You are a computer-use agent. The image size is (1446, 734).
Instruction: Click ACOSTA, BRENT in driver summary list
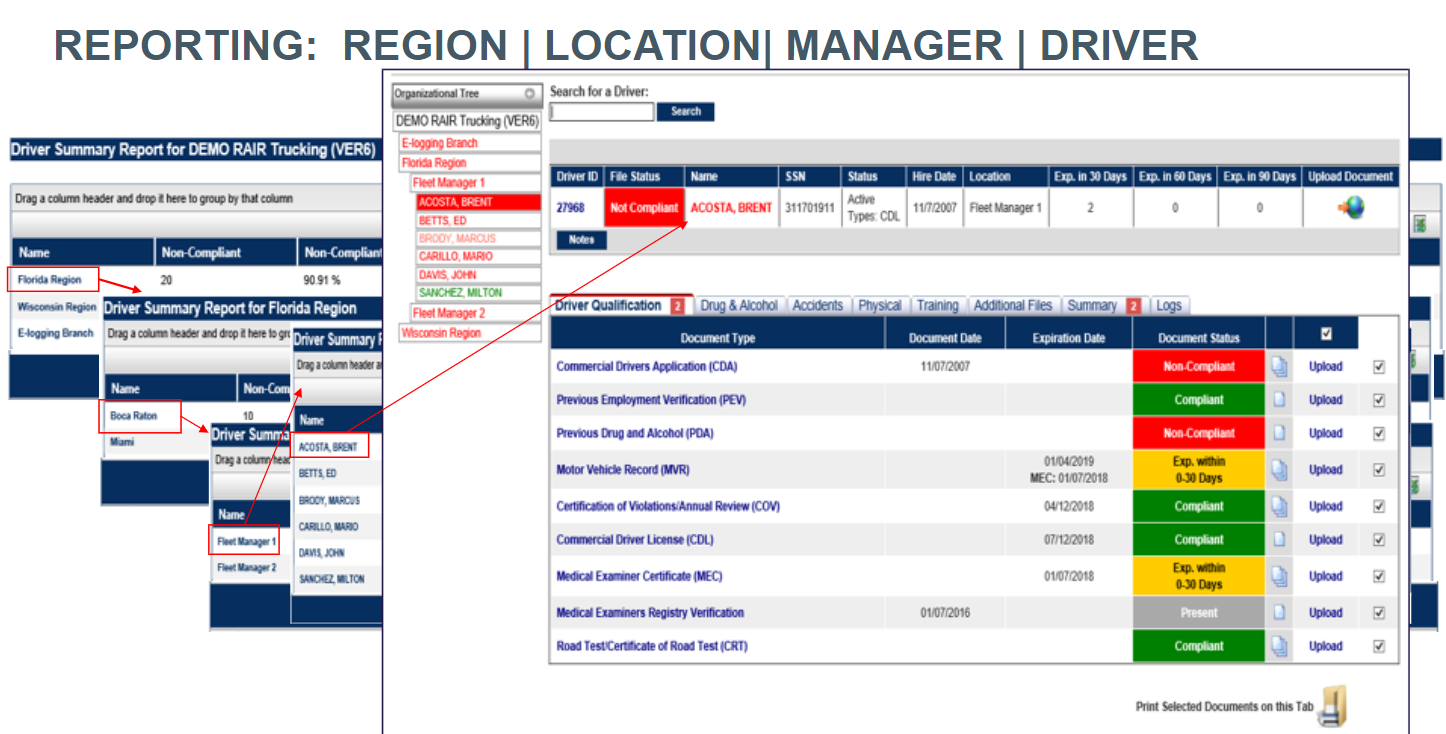click(x=328, y=447)
